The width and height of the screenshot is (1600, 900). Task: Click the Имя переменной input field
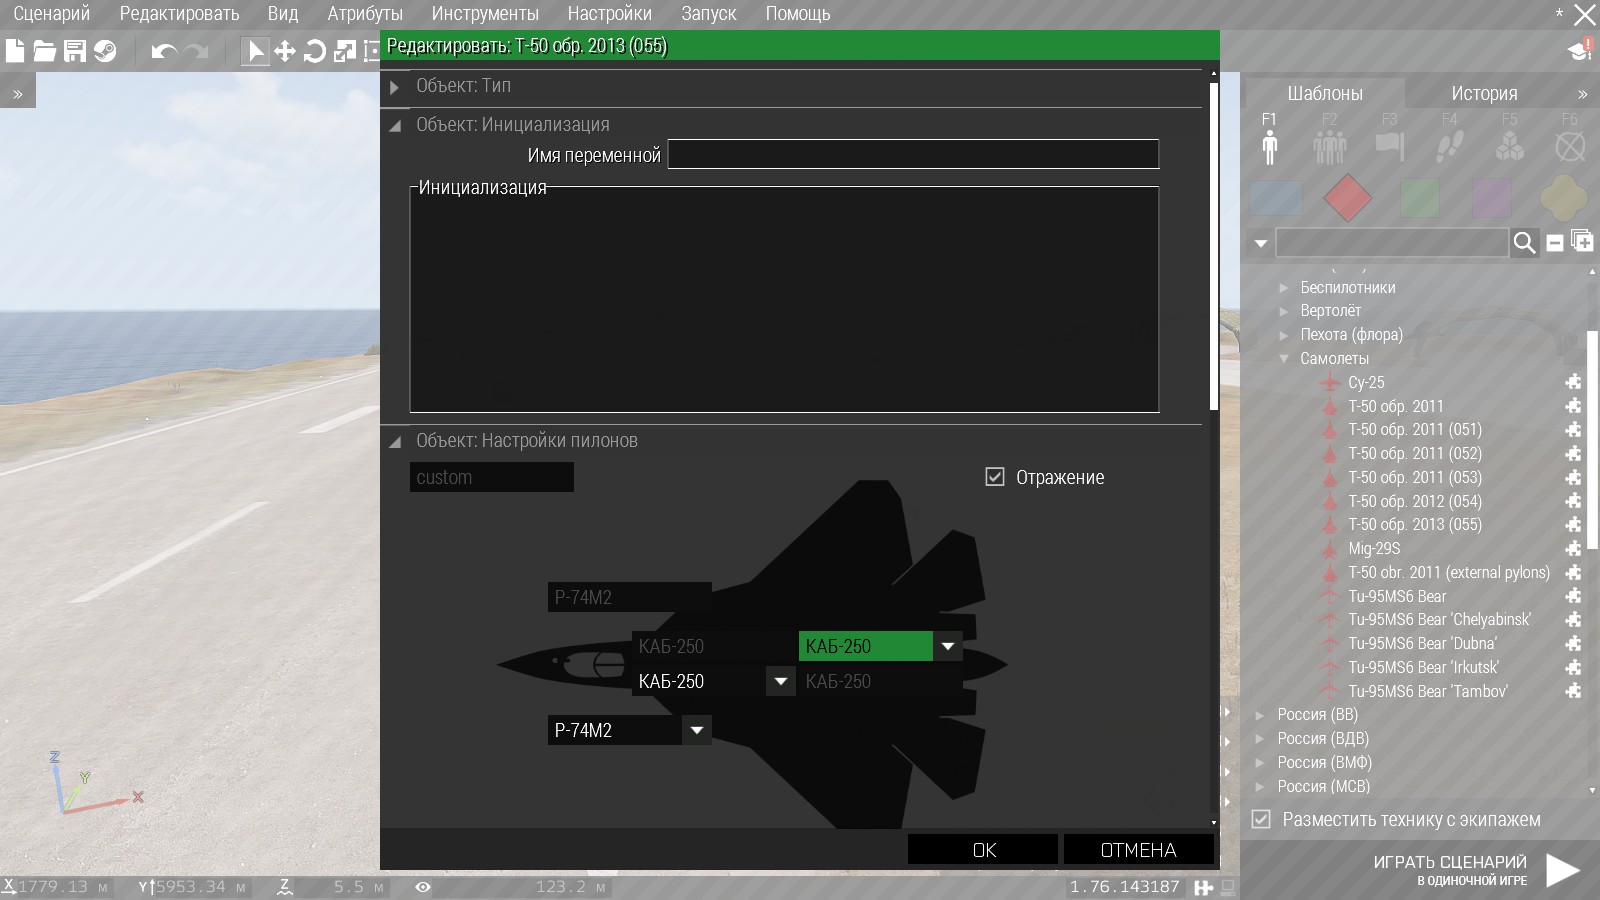coord(912,155)
